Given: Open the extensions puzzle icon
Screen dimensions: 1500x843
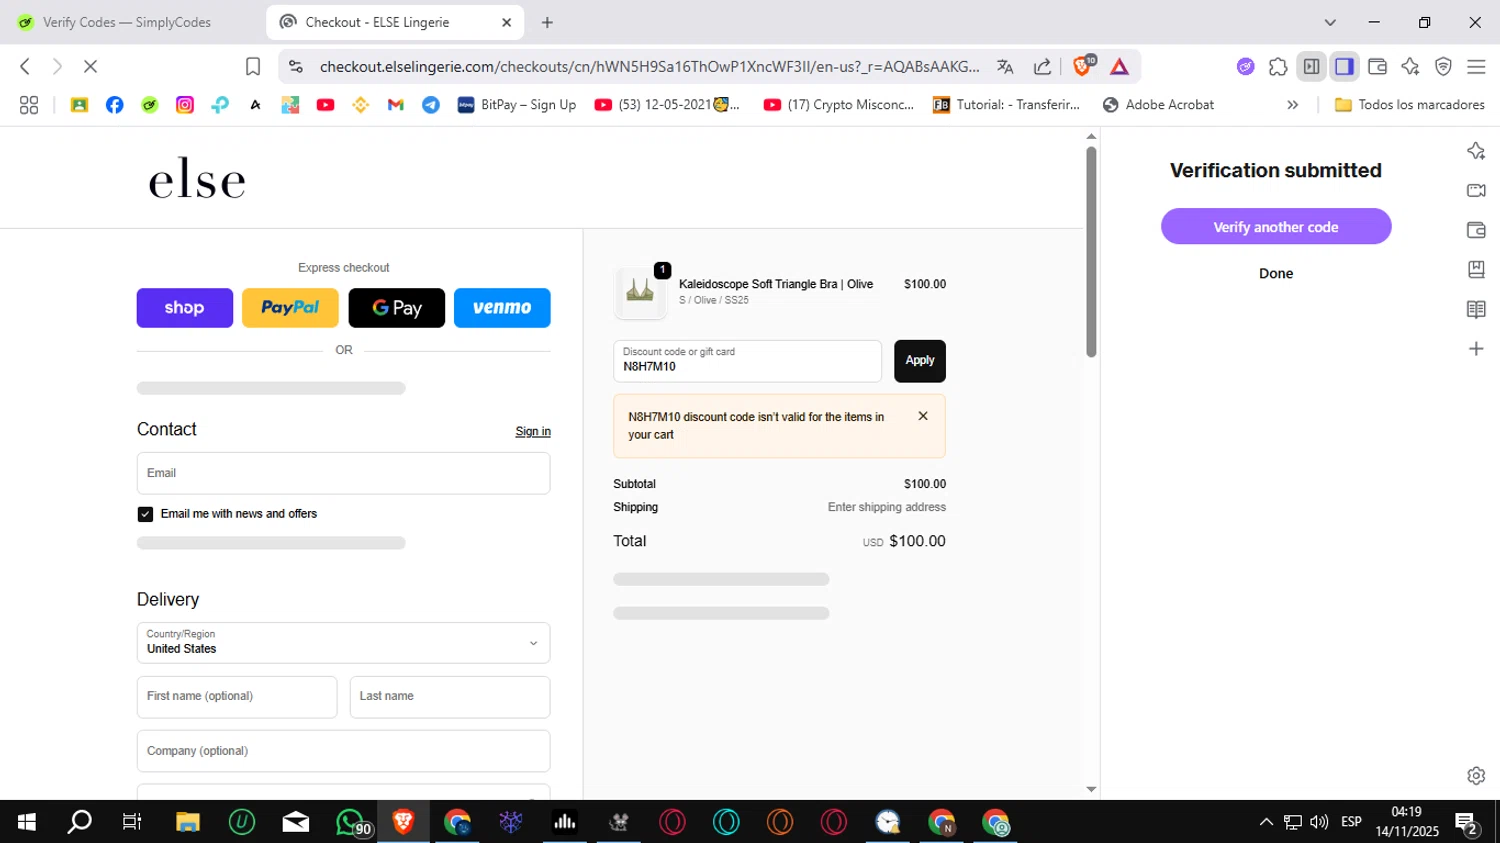Looking at the screenshot, I should pyautogui.click(x=1278, y=67).
